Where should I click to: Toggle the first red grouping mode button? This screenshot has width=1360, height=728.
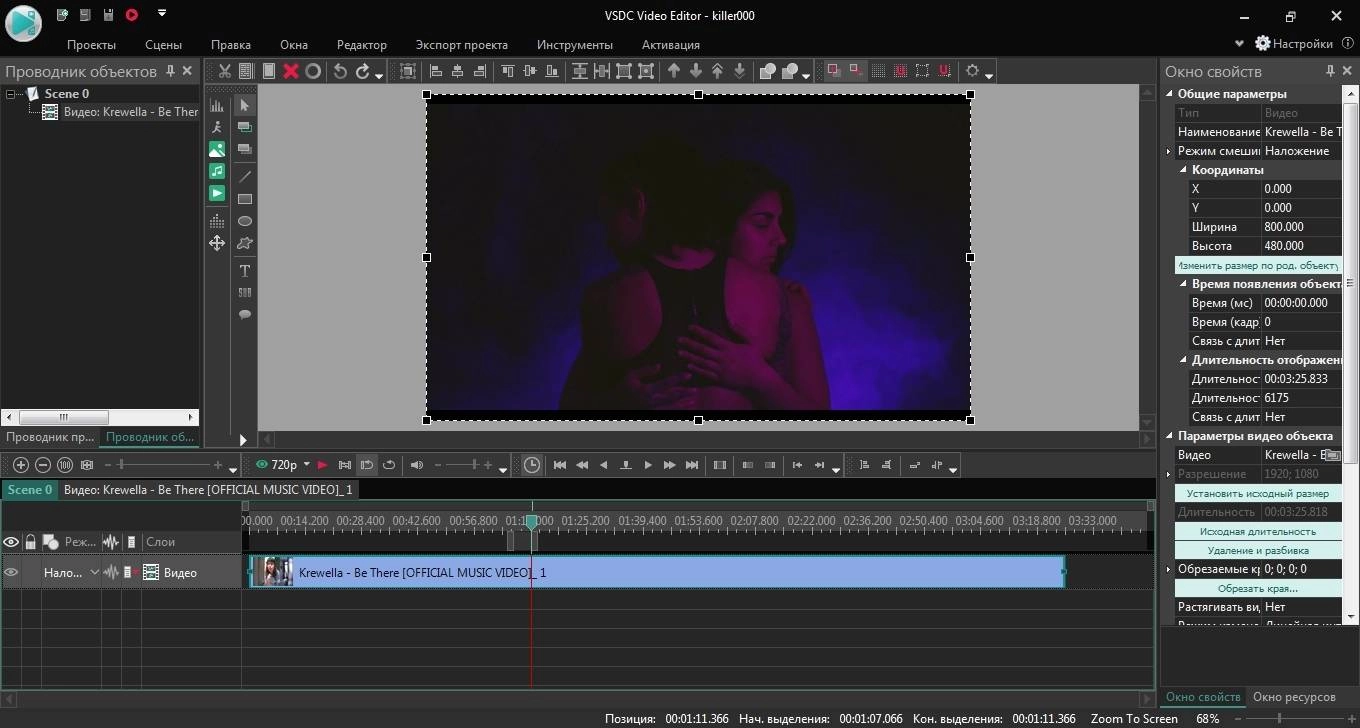click(832, 71)
